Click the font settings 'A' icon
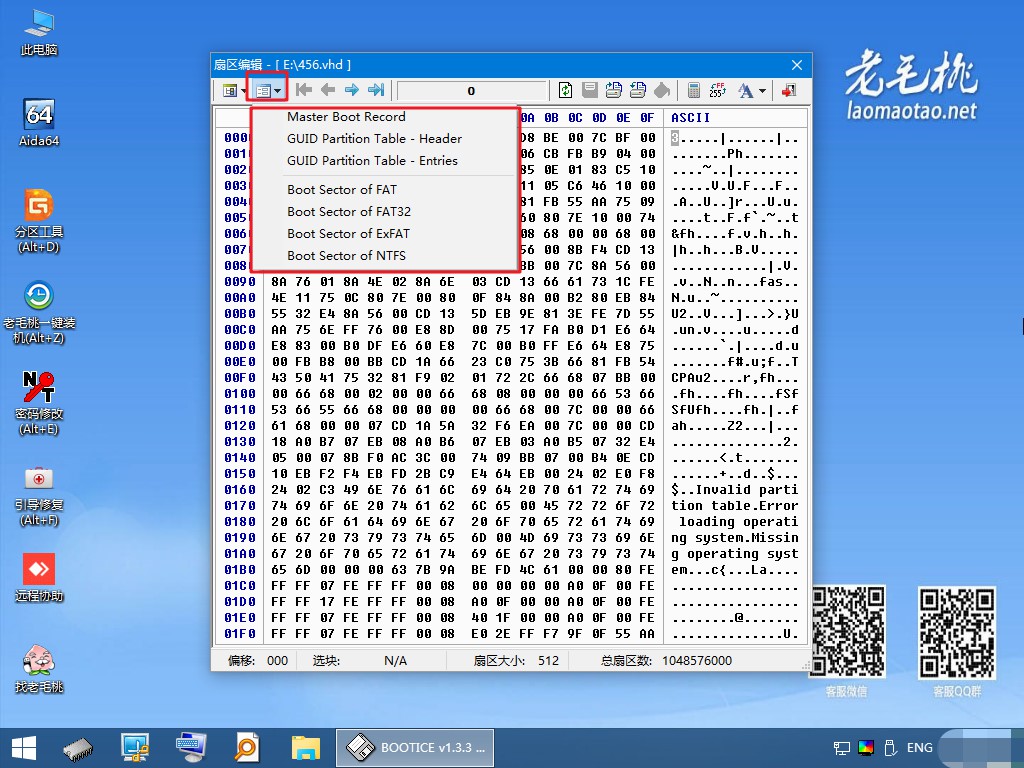 (745, 90)
